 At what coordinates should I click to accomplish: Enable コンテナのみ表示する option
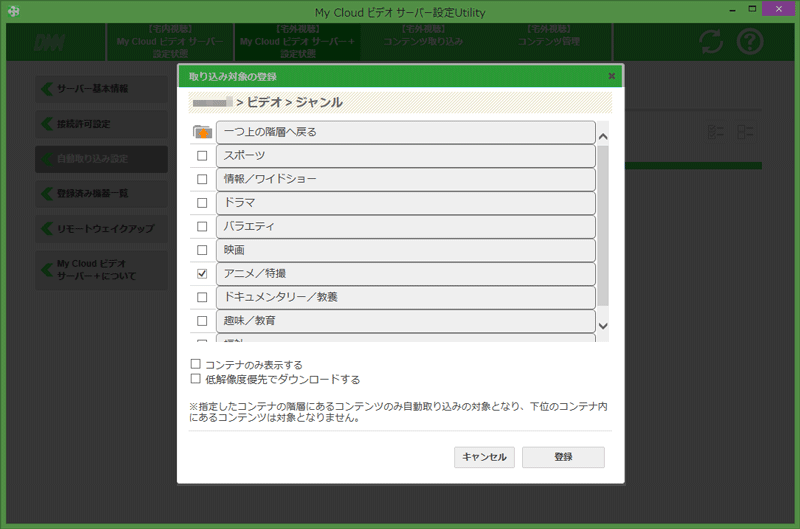pos(195,364)
